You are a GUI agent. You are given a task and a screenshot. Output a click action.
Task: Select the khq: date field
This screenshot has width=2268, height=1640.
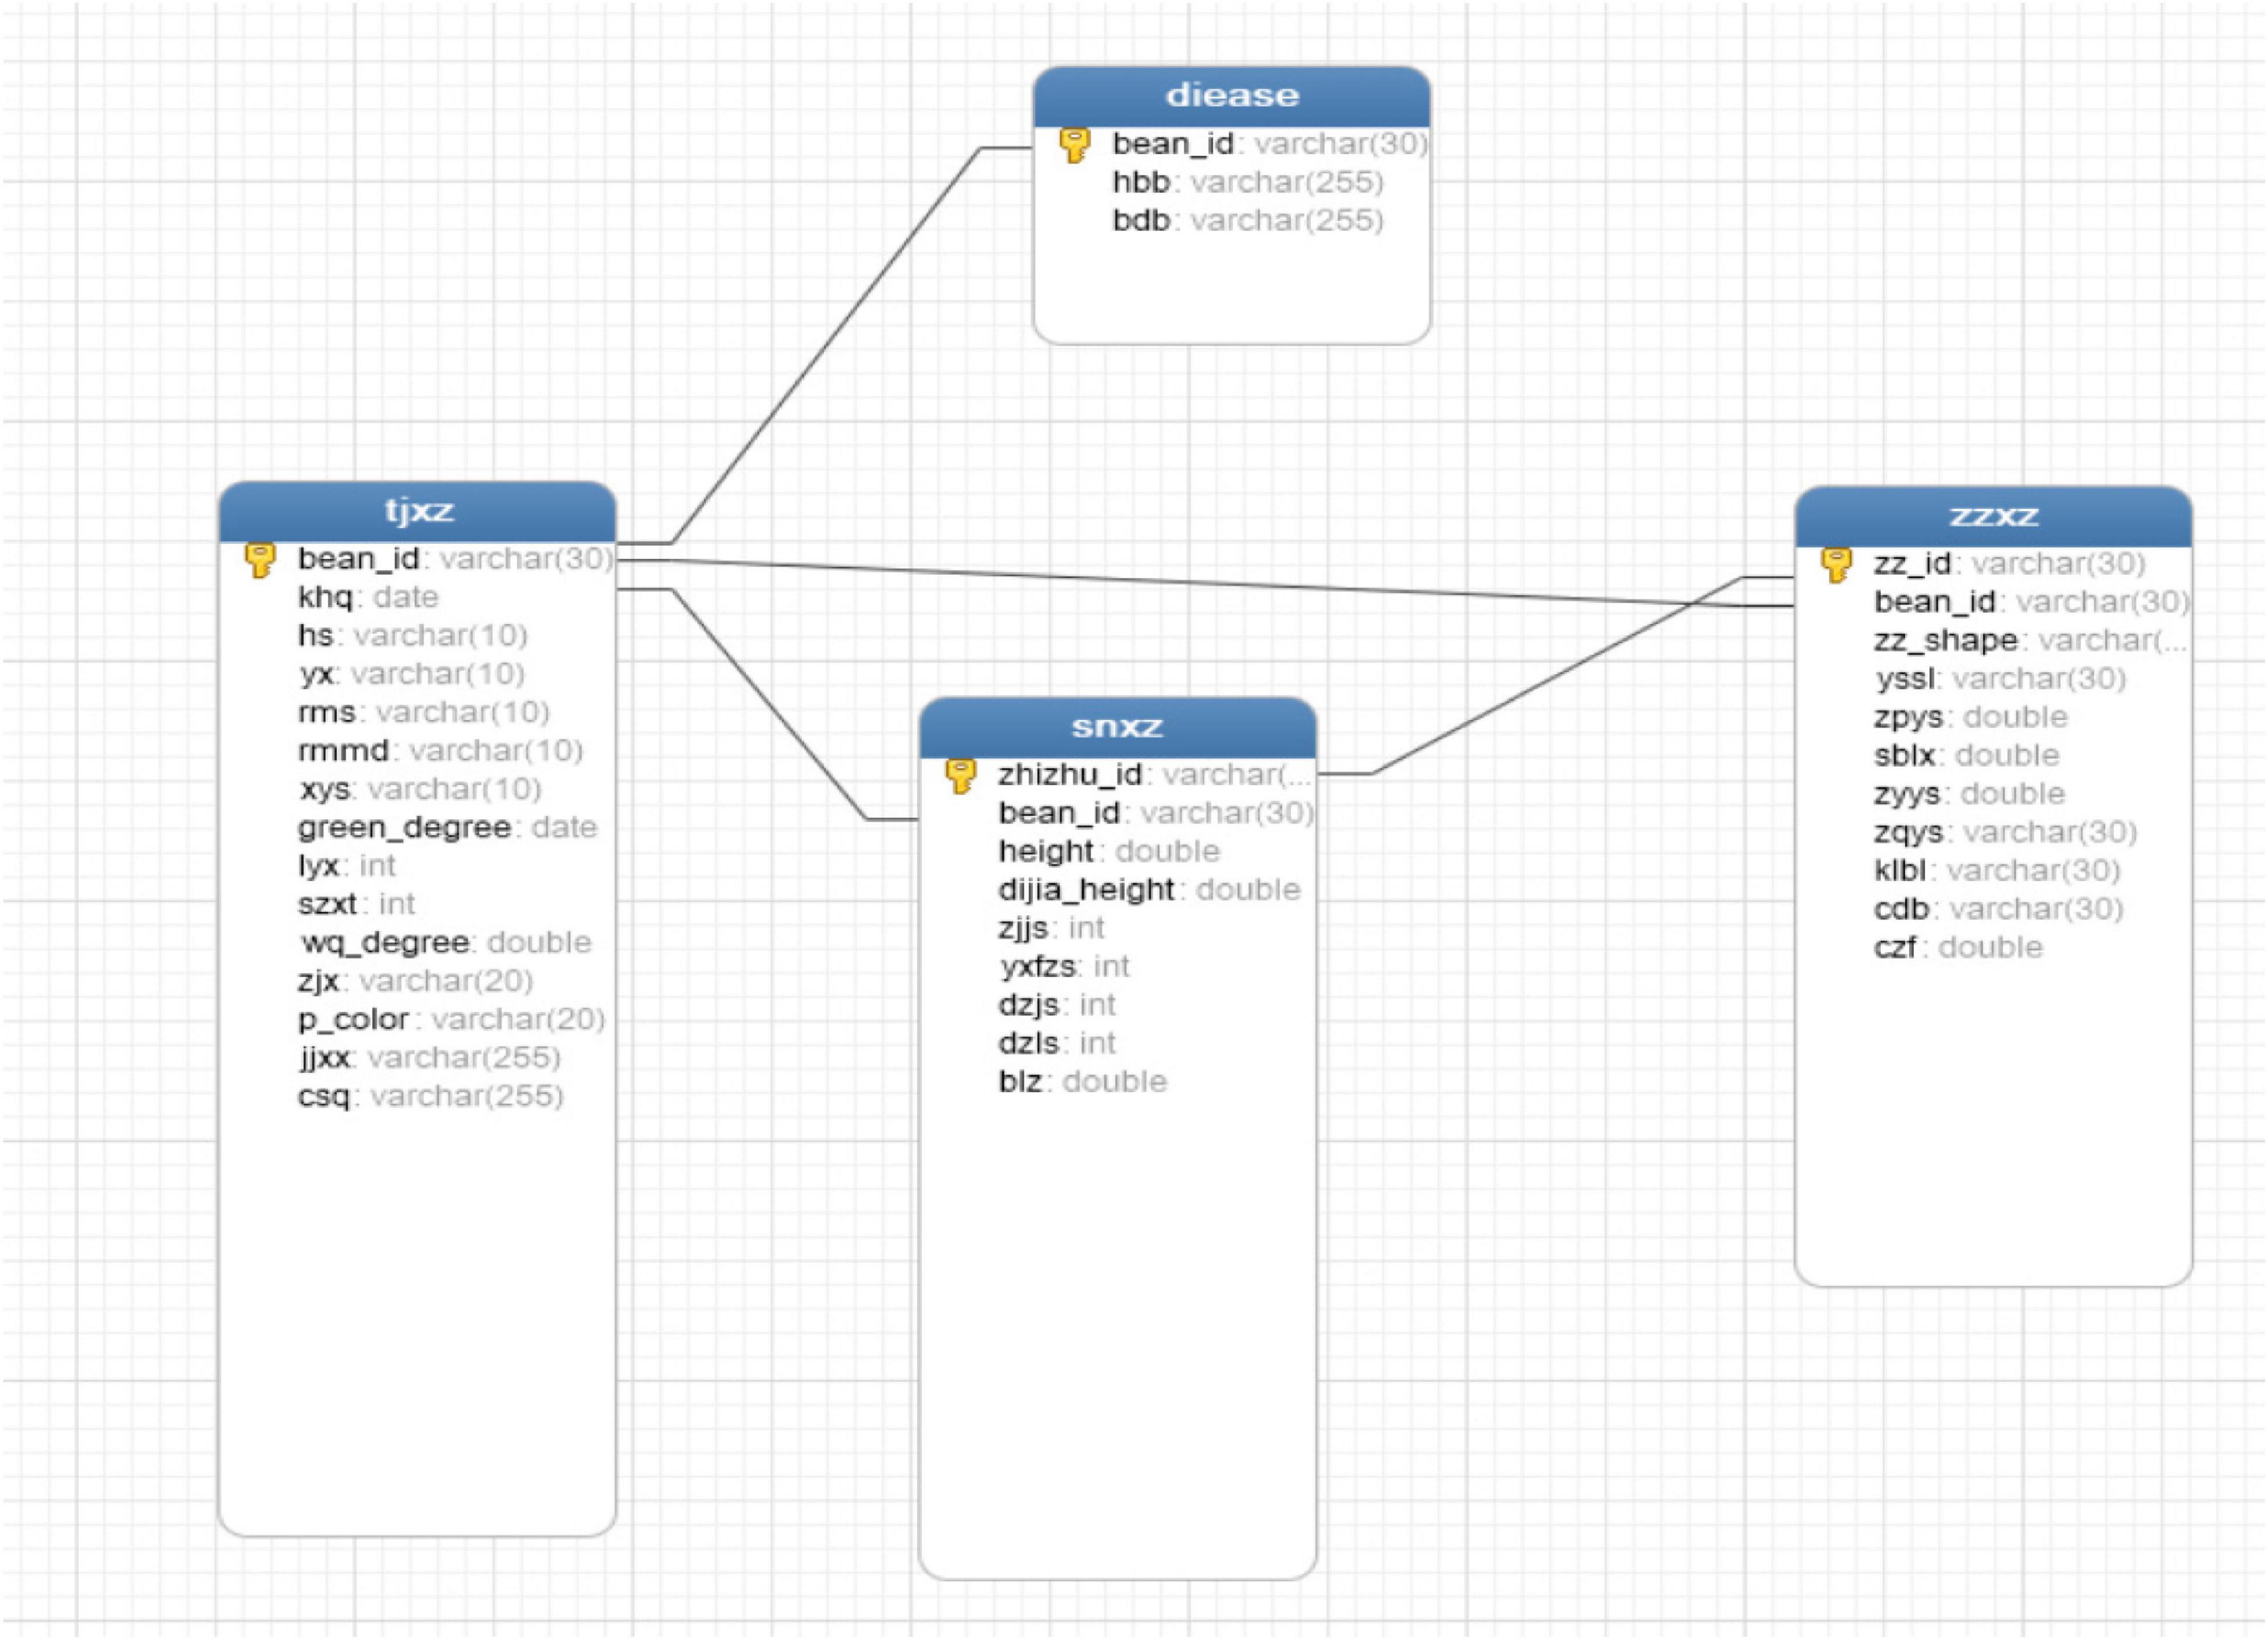(x=368, y=597)
